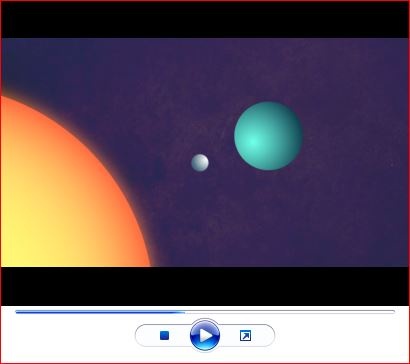
Task: Jump to the far right end of seek bar
Action: coord(394,312)
